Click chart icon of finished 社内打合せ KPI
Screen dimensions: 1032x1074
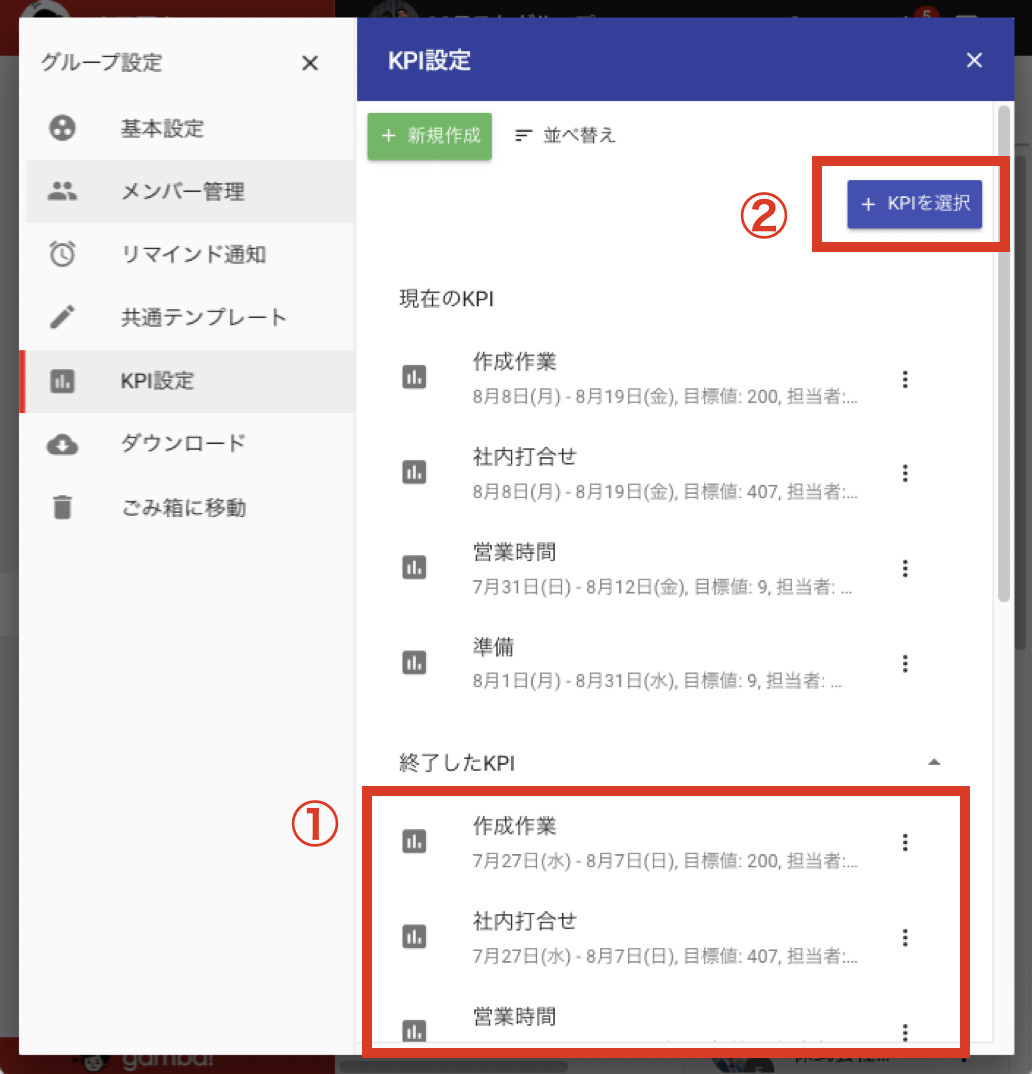click(x=414, y=936)
